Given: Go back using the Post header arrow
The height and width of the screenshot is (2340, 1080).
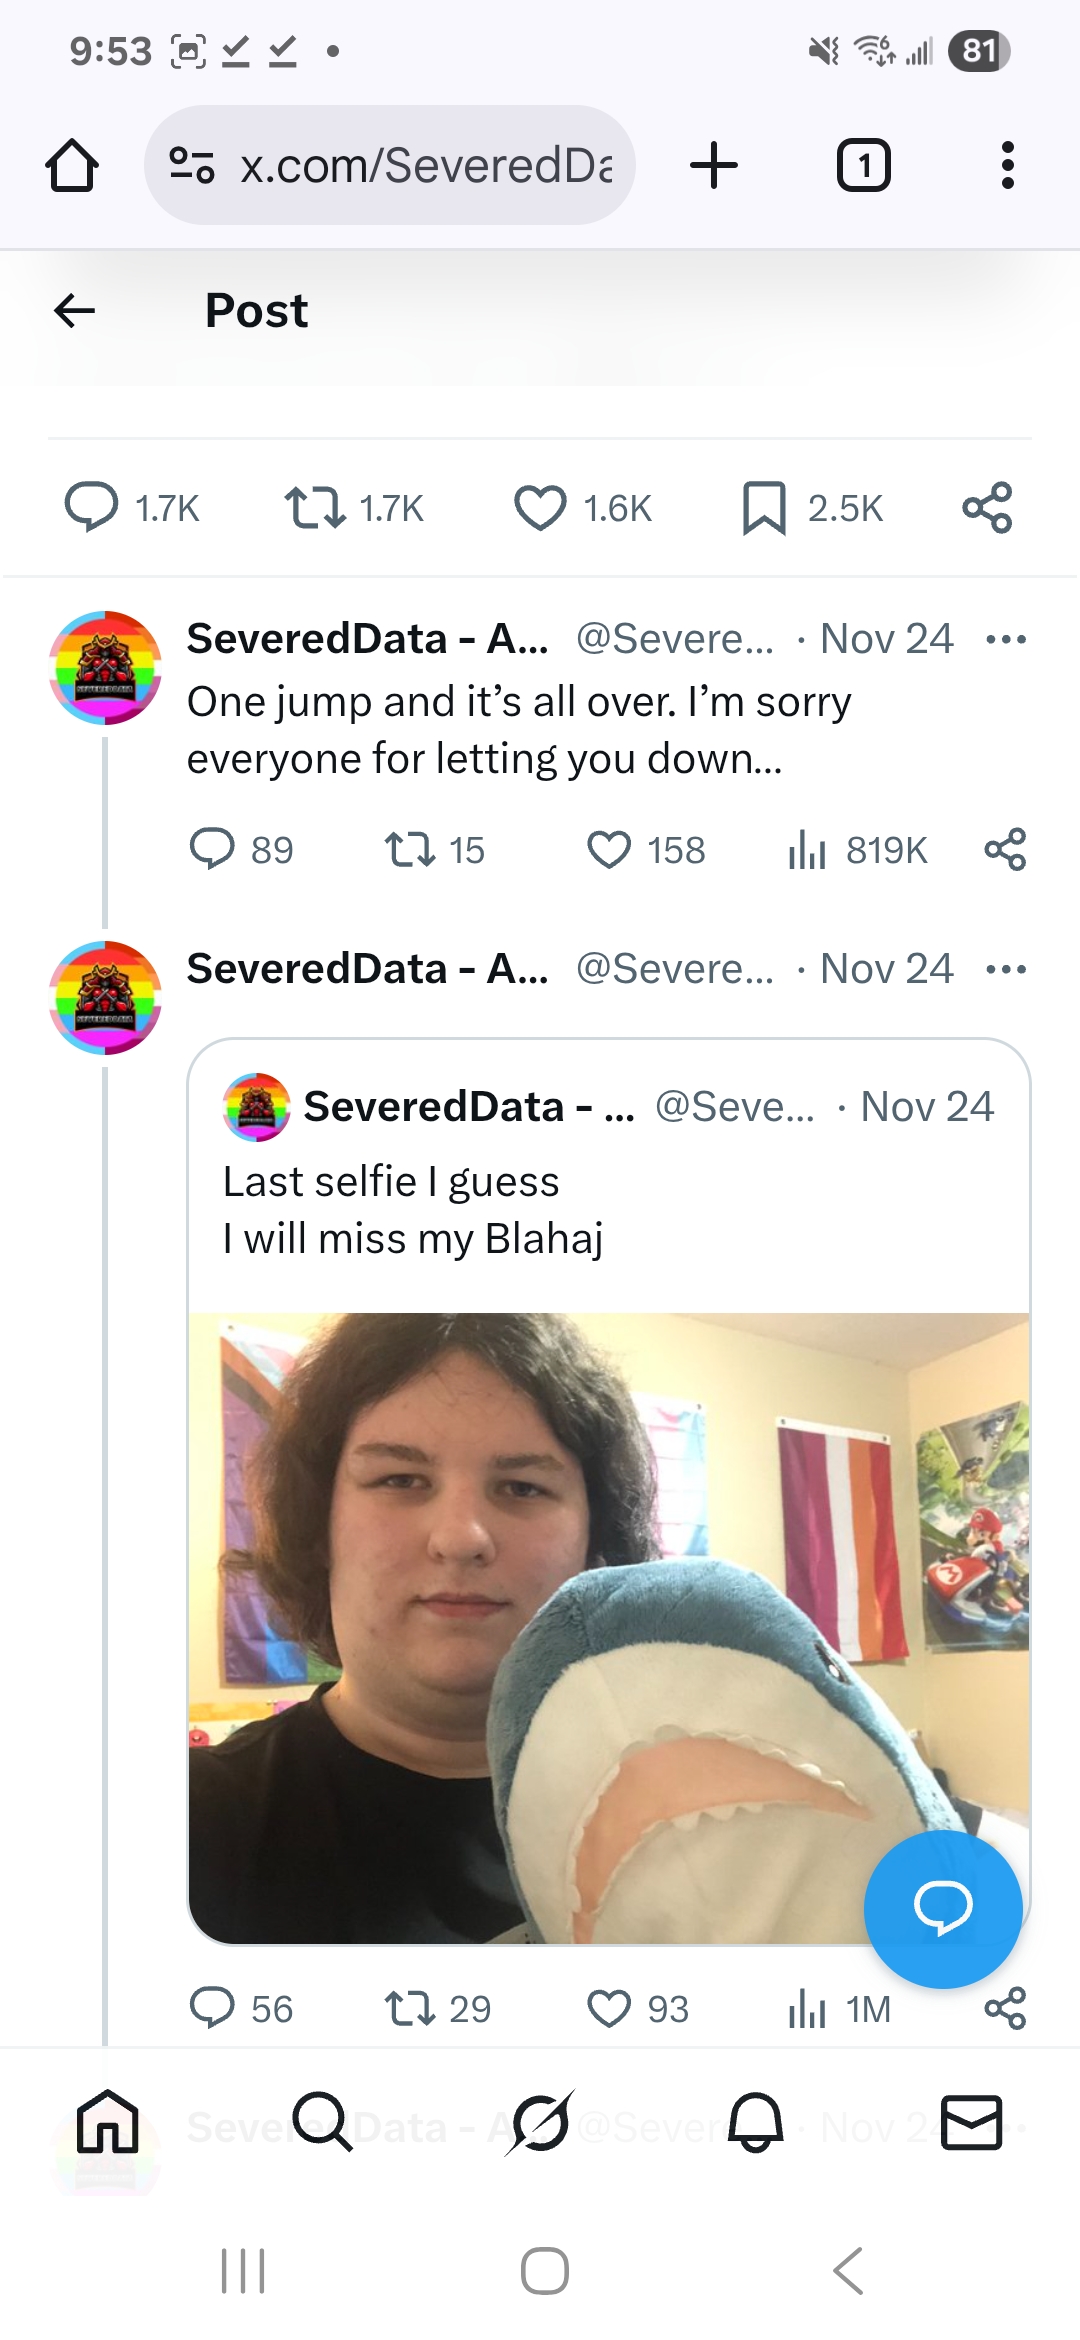Looking at the screenshot, I should pos(75,311).
